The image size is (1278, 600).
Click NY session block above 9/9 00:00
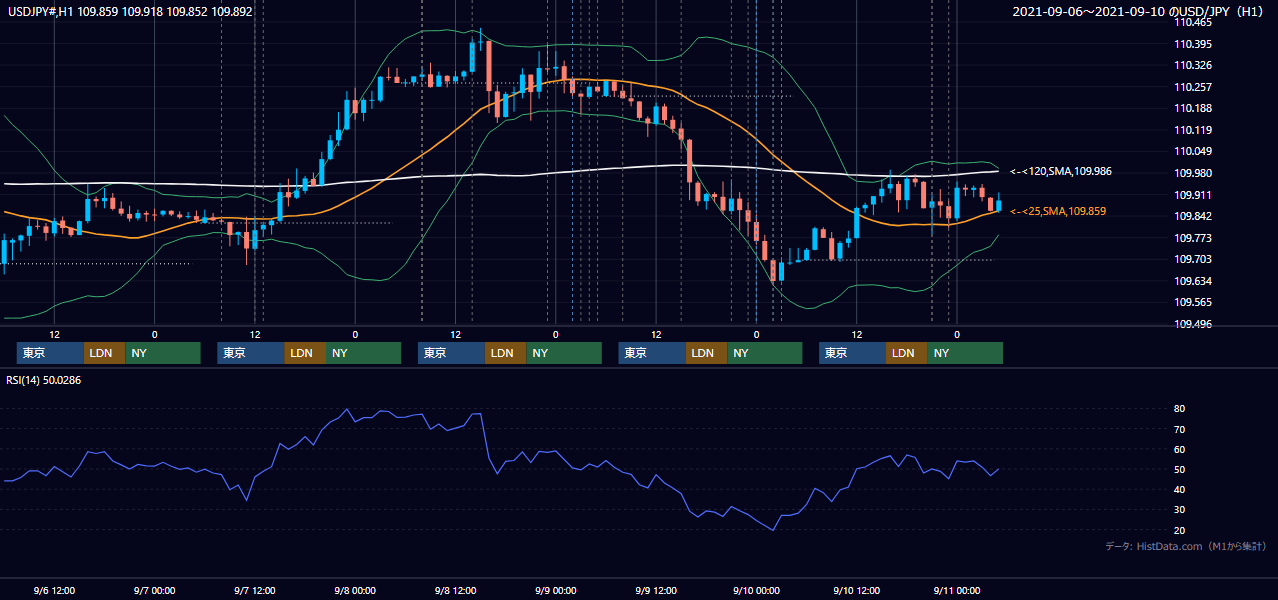click(x=564, y=353)
